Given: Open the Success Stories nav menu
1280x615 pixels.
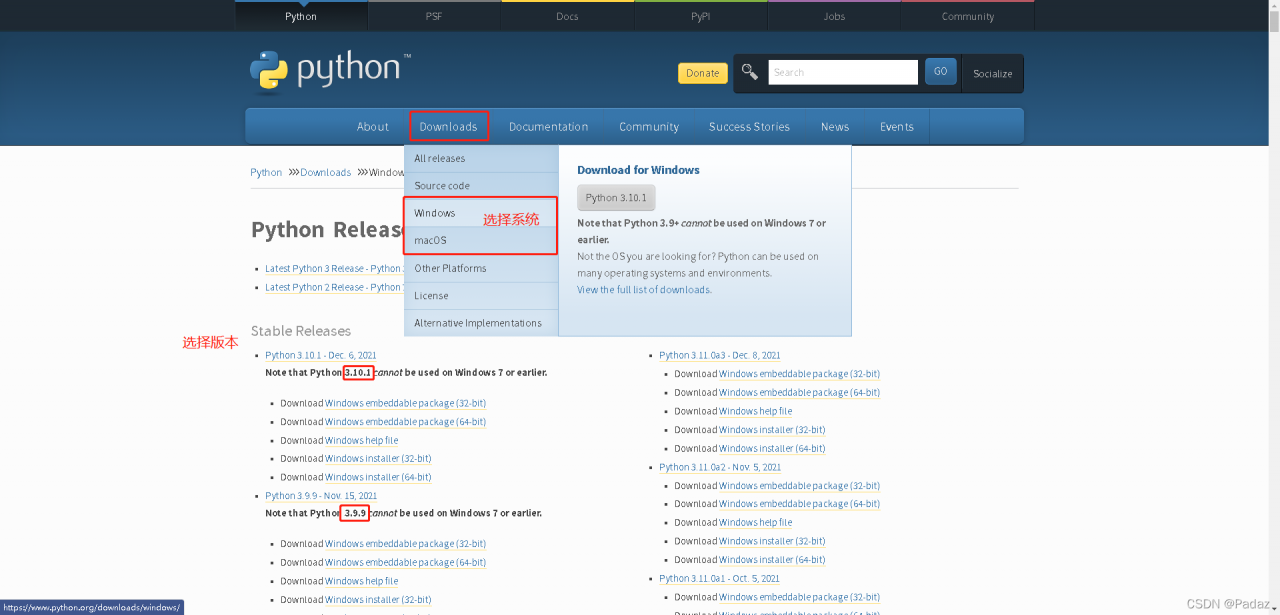Looking at the screenshot, I should coord(749,127).
